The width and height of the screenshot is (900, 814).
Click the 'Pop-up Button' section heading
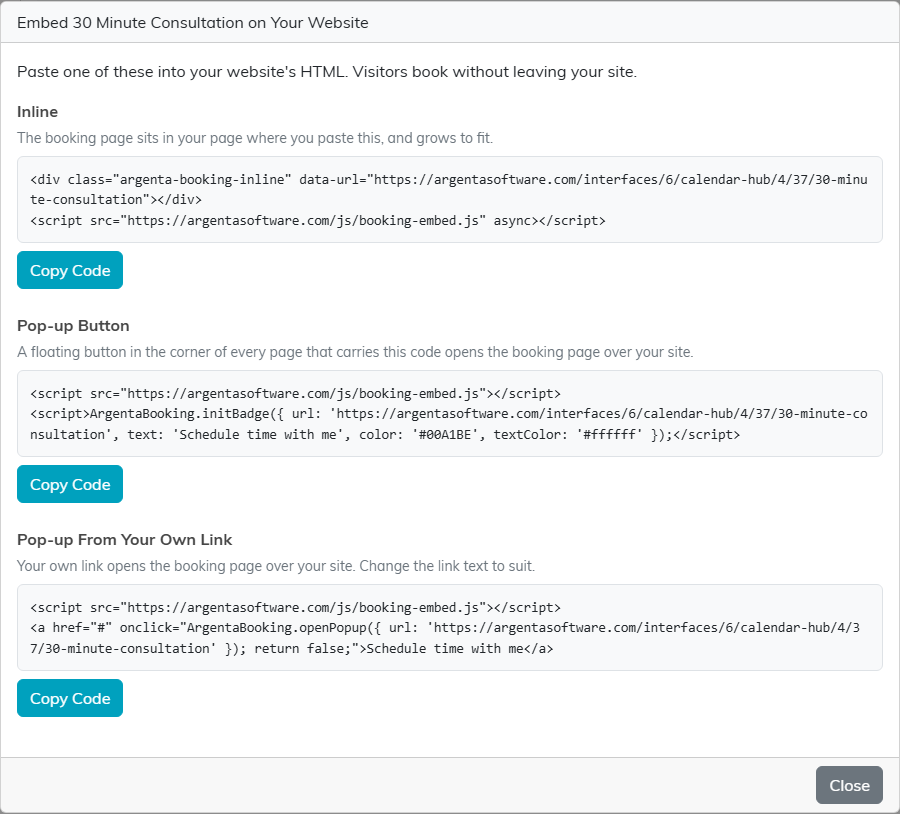pos(73,326)
